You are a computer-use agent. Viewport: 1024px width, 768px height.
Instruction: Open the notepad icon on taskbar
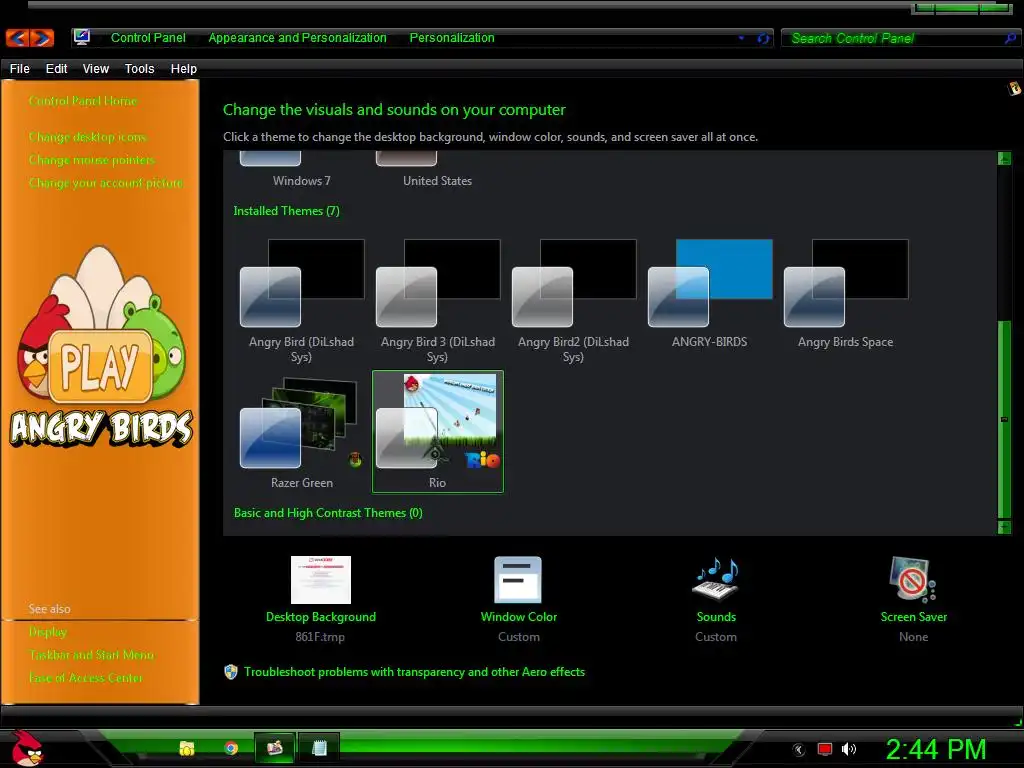[319, 748]
